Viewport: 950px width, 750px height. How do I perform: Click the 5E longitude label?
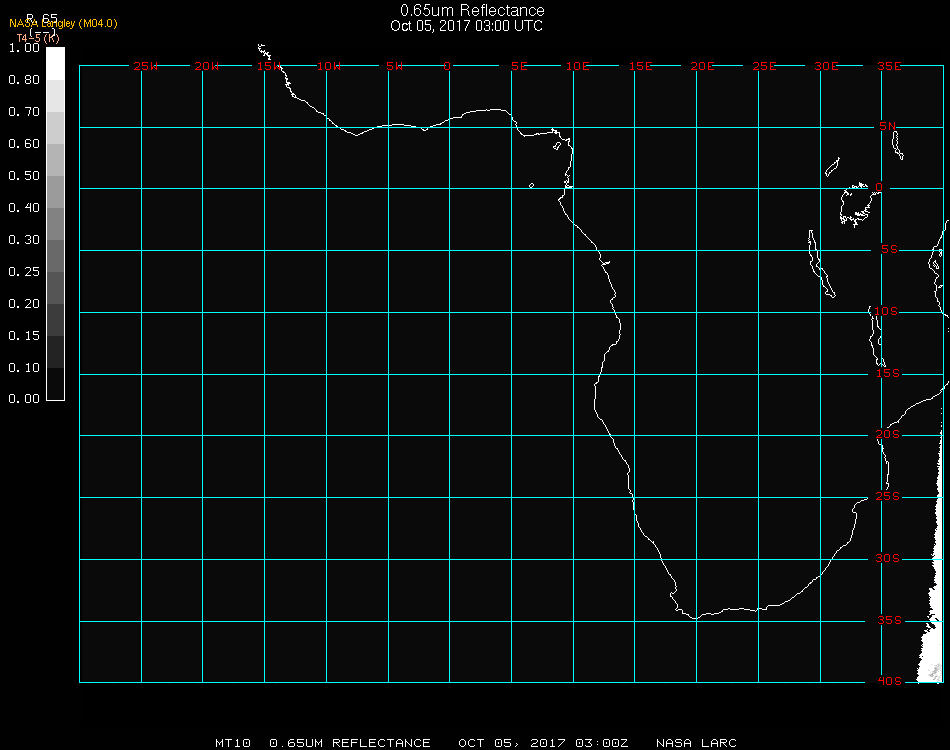coord(519,66)
